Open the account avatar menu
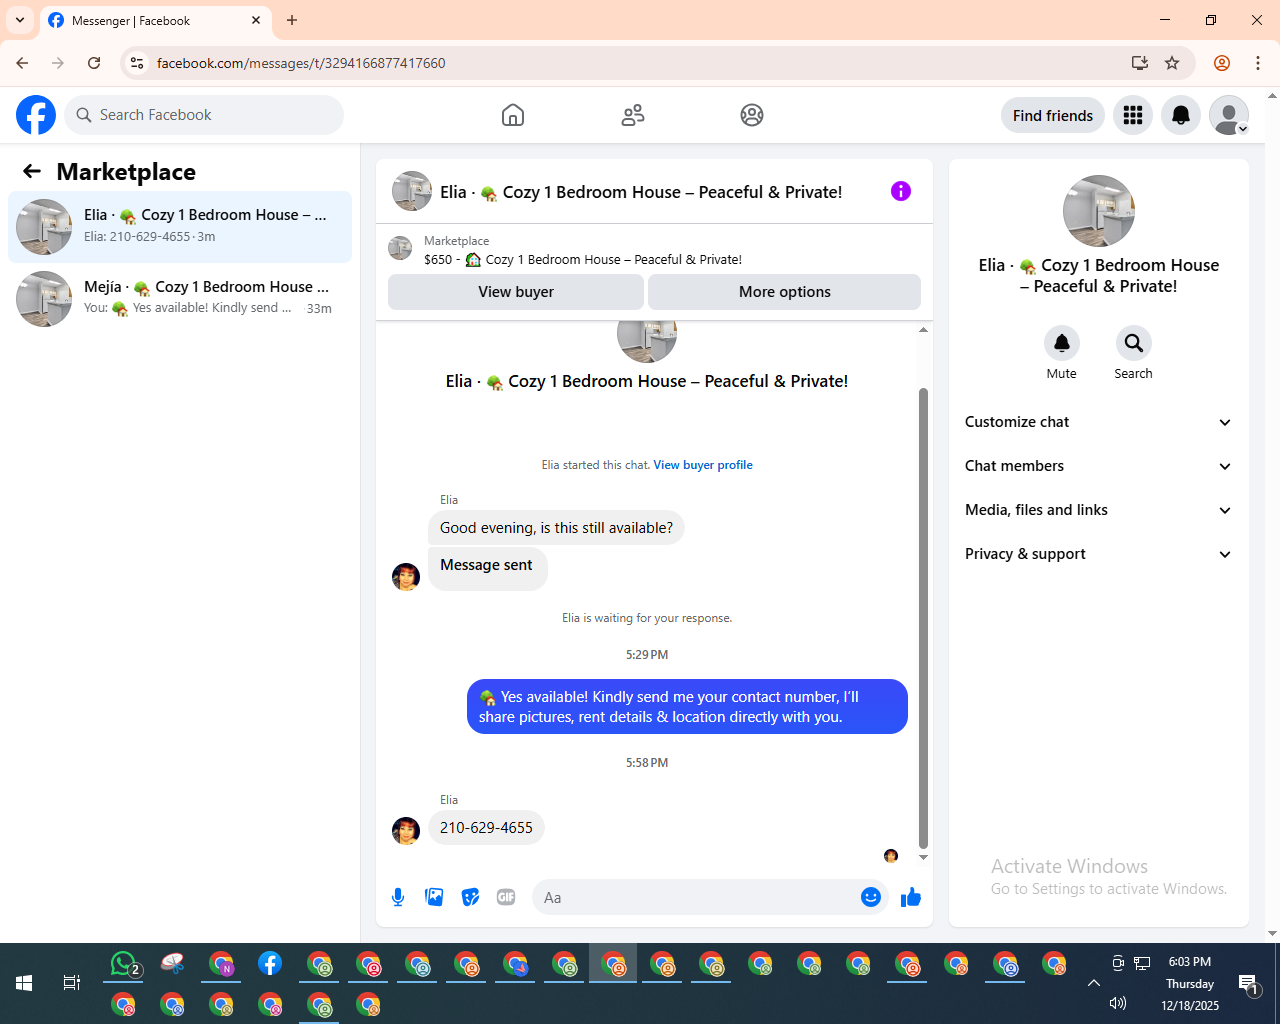The width and height of the screenshot is (1280, 1024). [x=1229, y=115]
